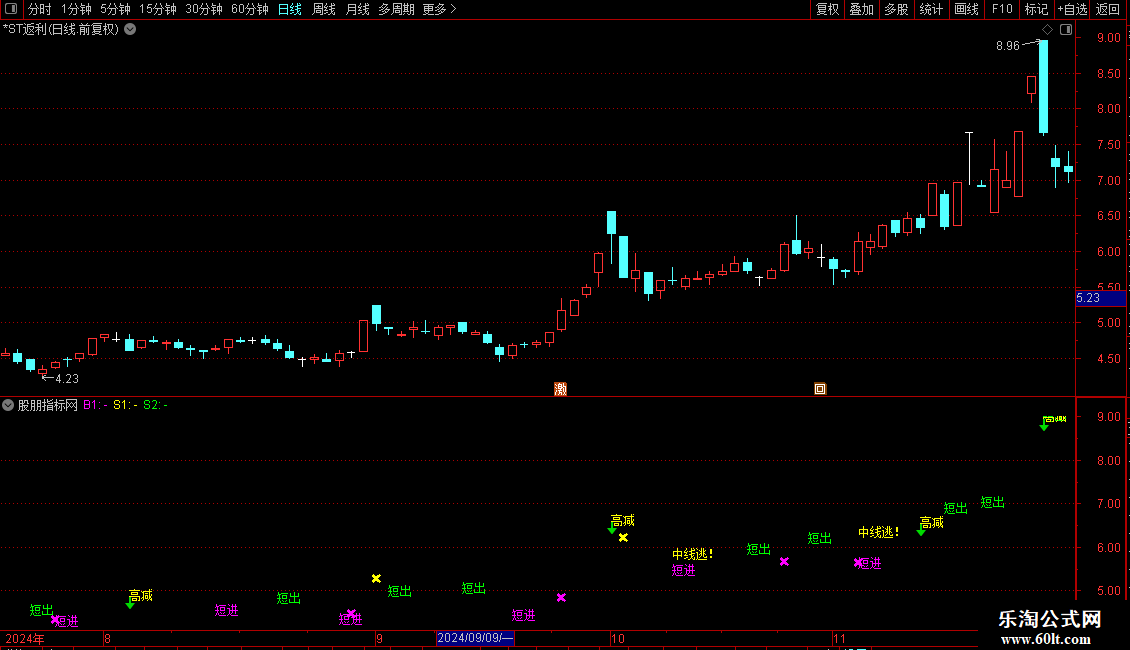The width and height of the screenshot is (1130, 650).
Task: Click 返回 to go back
Action: point(1108,9)
